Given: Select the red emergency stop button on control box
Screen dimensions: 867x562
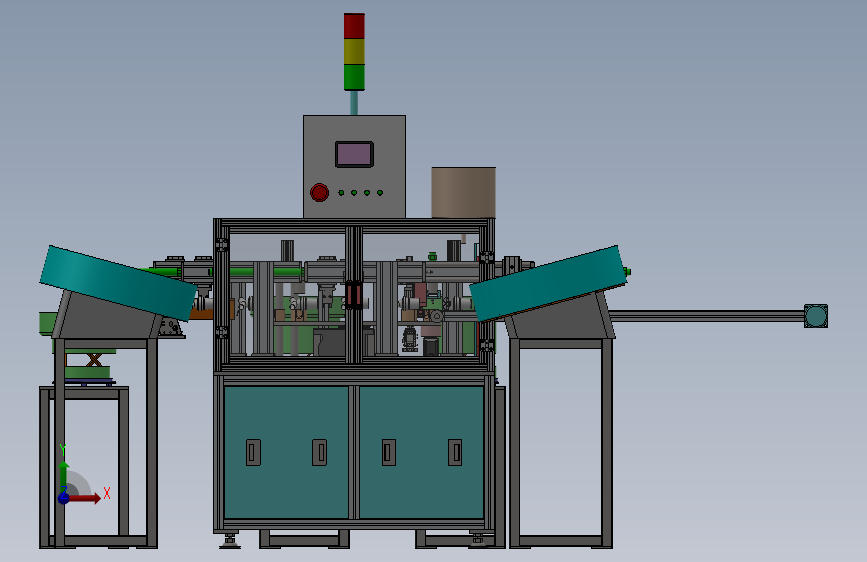Looking at the screenshot, I should pos(320,192).
